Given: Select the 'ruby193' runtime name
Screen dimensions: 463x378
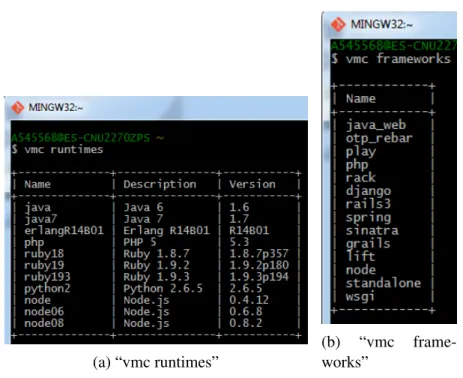Looking at the screenshot, I should tap(47, 277).
